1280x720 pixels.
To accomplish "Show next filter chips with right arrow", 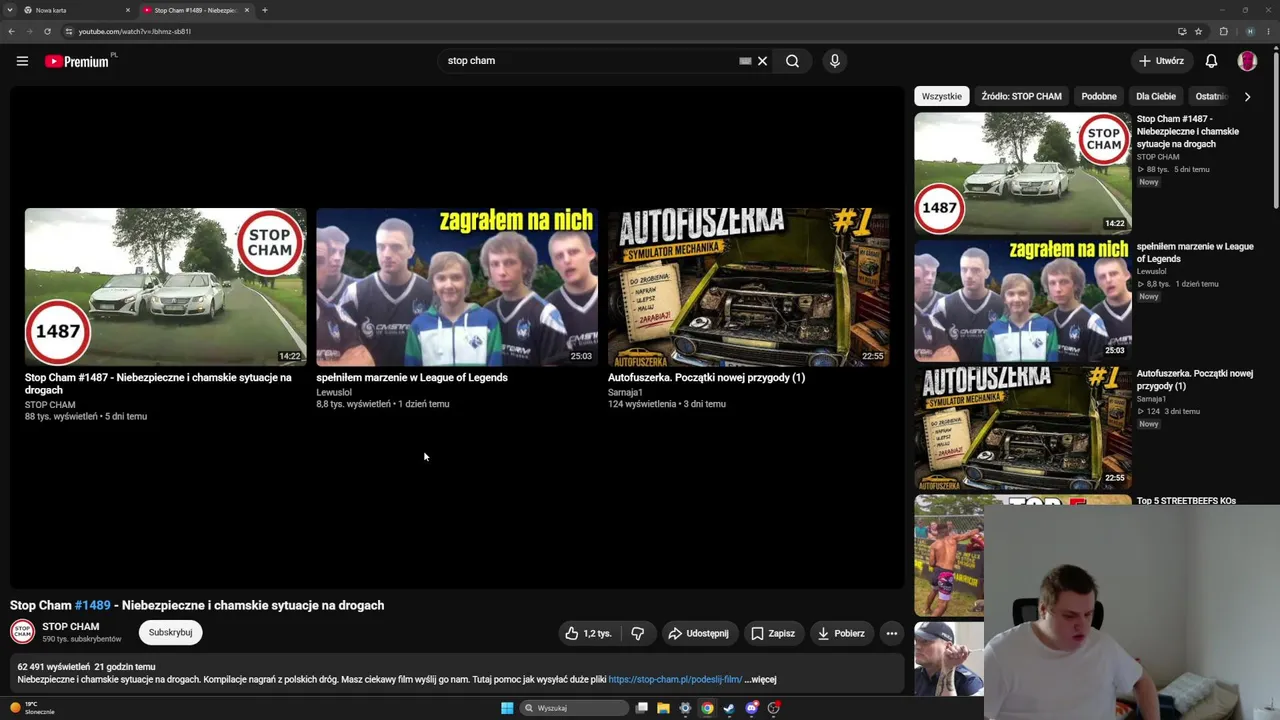I will click(1247, 97).
